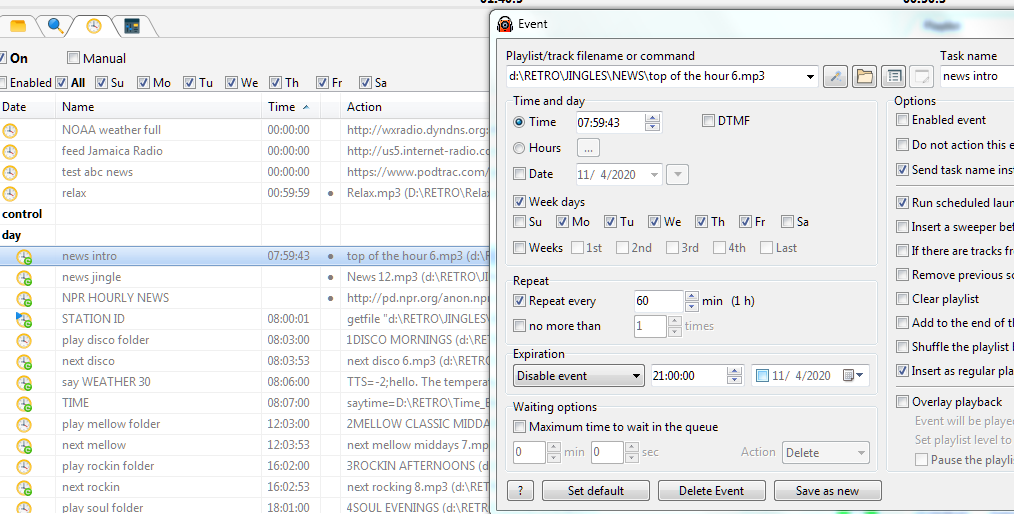
Task: Select the Hours radio button
Action: (519, 148)
